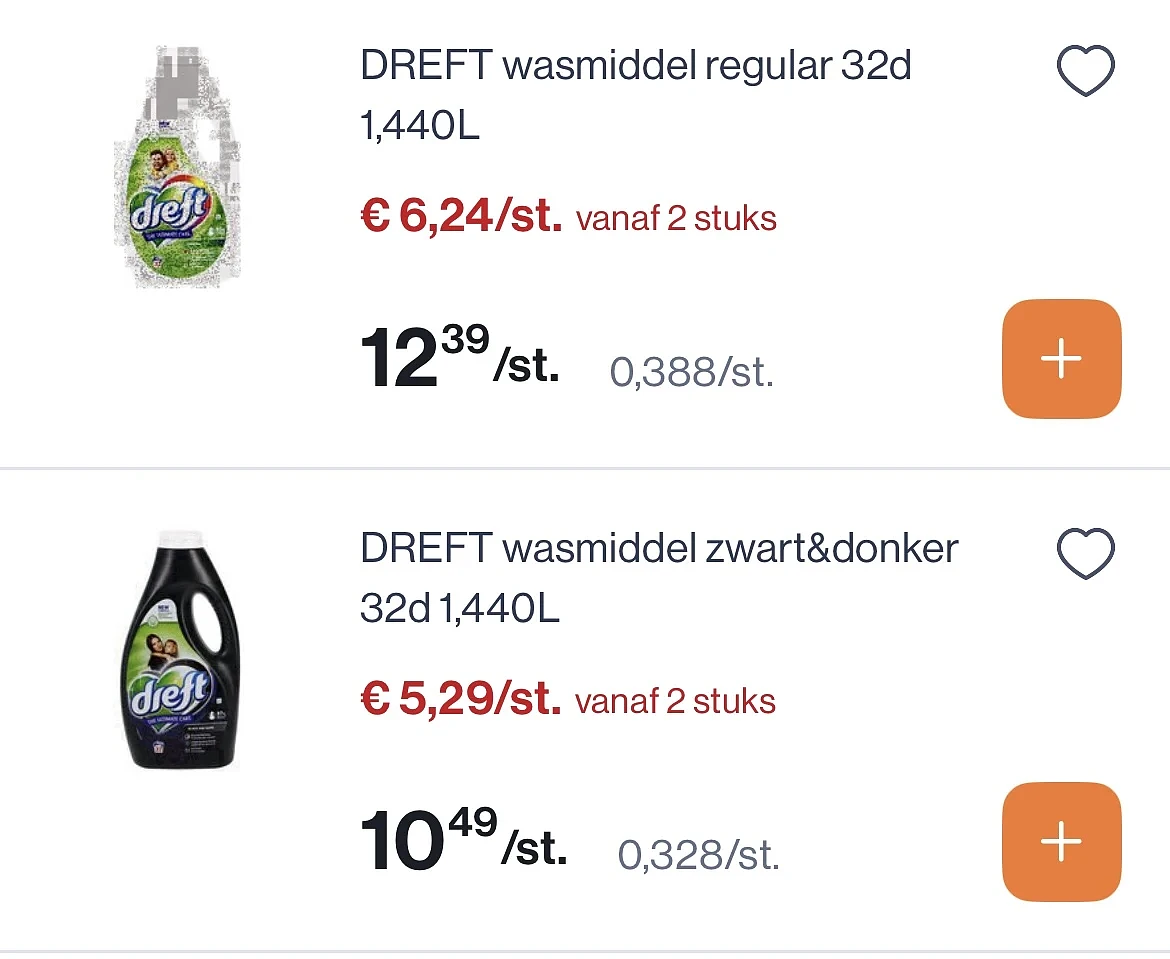Add Dreft regular 32d to cart

point(1061,359)
